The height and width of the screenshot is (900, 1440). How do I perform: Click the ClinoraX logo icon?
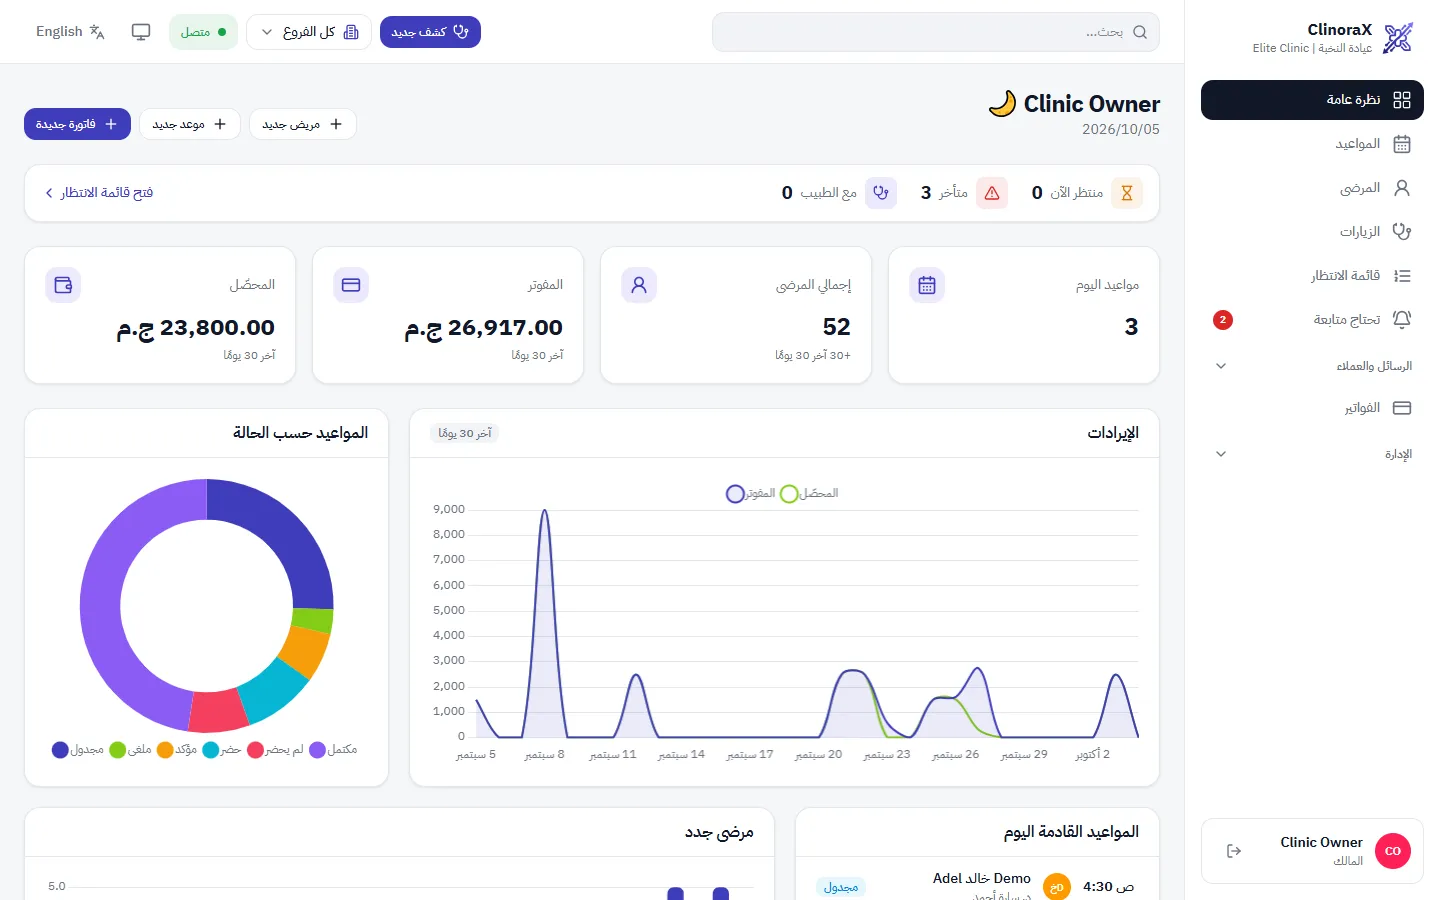tap(1398, 38)
